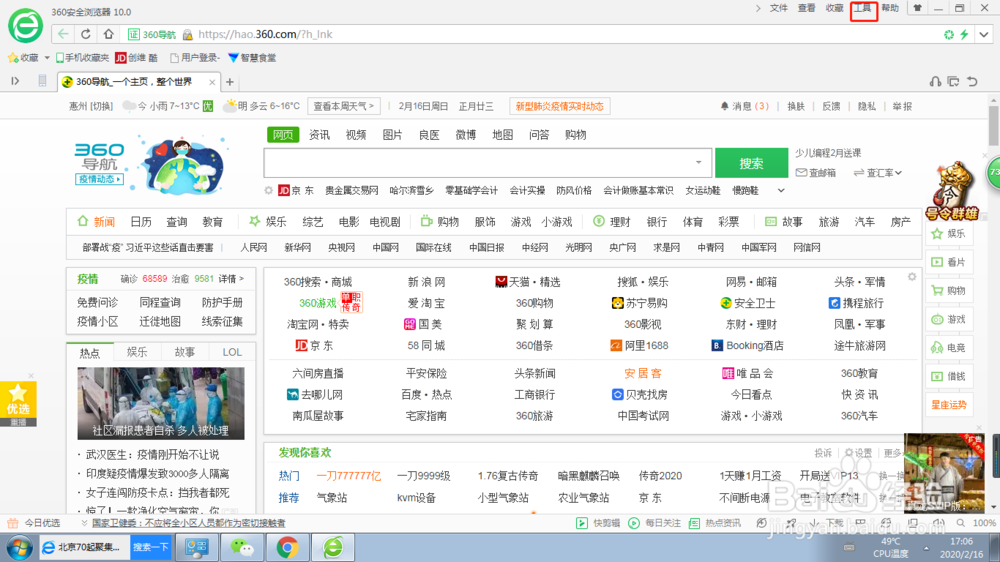
Task: Click the page vertical scrollbar
Action: pos(994,125)
